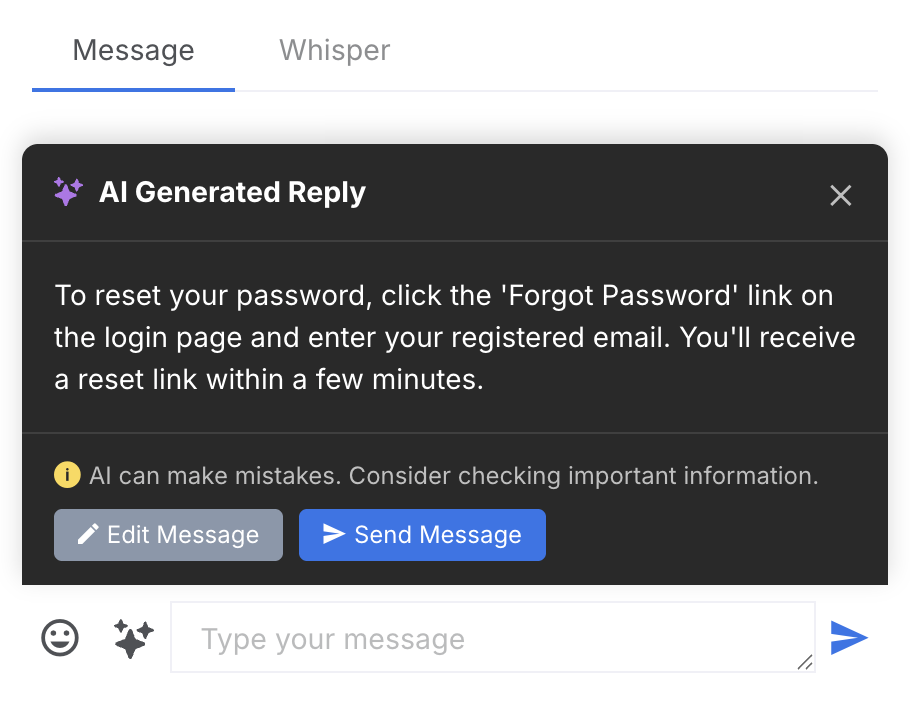Click the Edit Message button
This screenshot has height=716, width=910.
pos(168,534)
